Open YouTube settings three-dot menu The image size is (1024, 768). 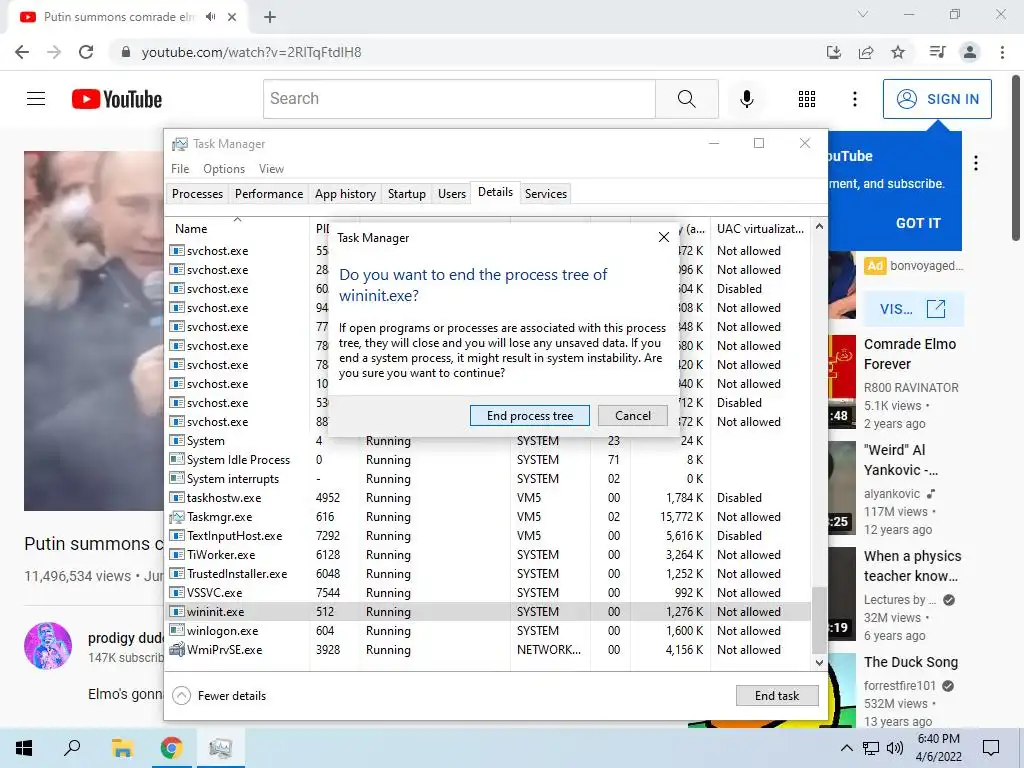854,99
